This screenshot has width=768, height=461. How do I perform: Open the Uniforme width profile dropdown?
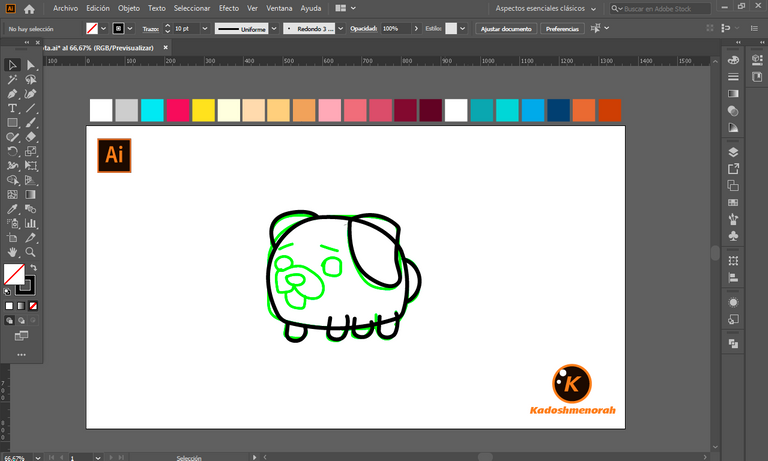pos(274,28)
